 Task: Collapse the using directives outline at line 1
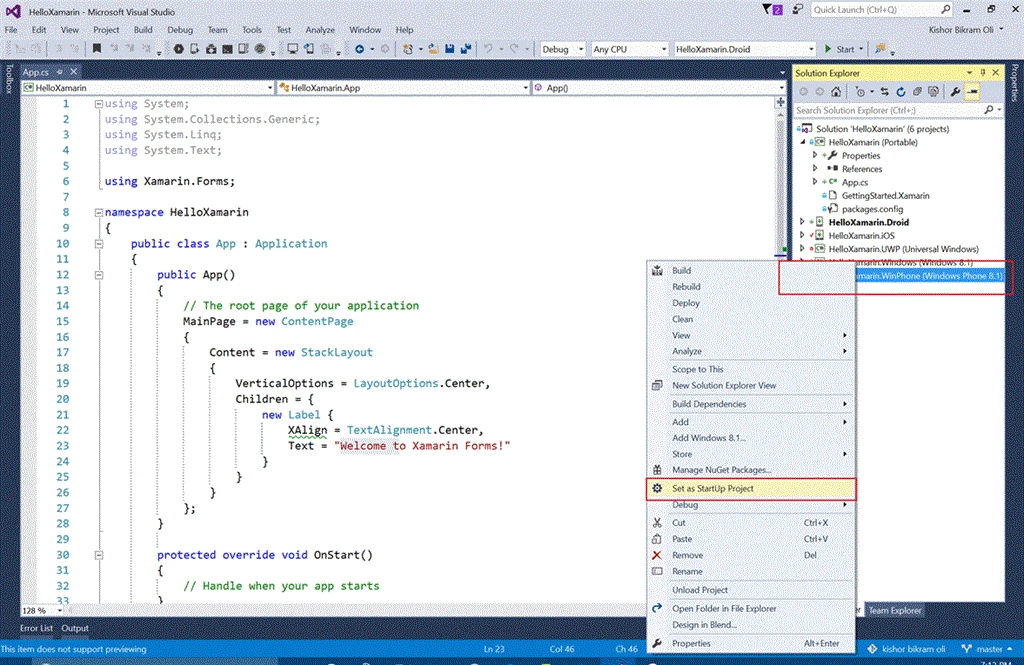click(99, 104)
